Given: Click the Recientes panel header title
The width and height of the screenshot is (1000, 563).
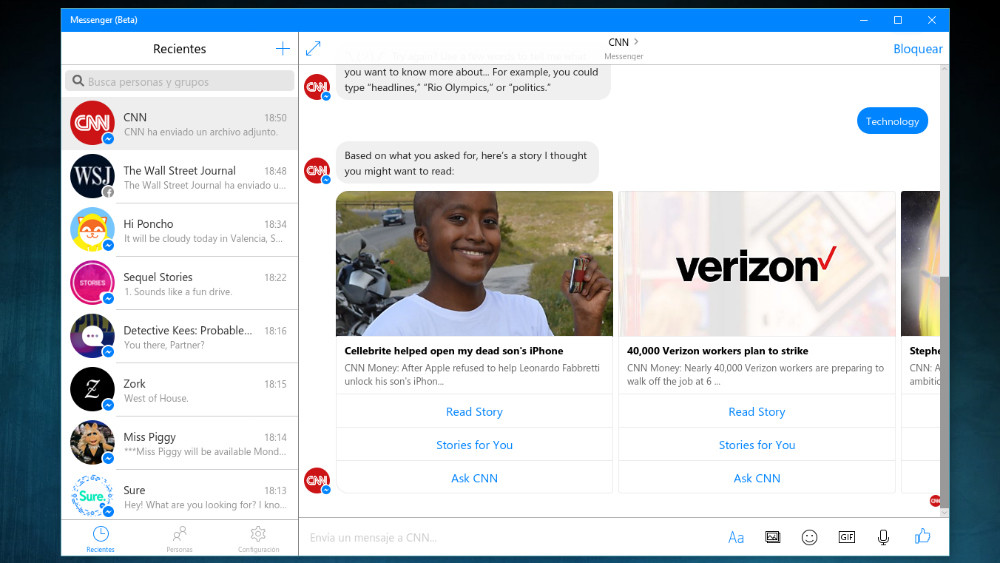Looking at the screenshot, I should 180,48.
